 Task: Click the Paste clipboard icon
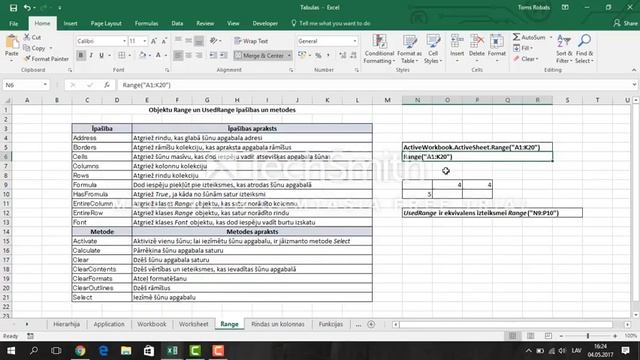coord(12,42)
